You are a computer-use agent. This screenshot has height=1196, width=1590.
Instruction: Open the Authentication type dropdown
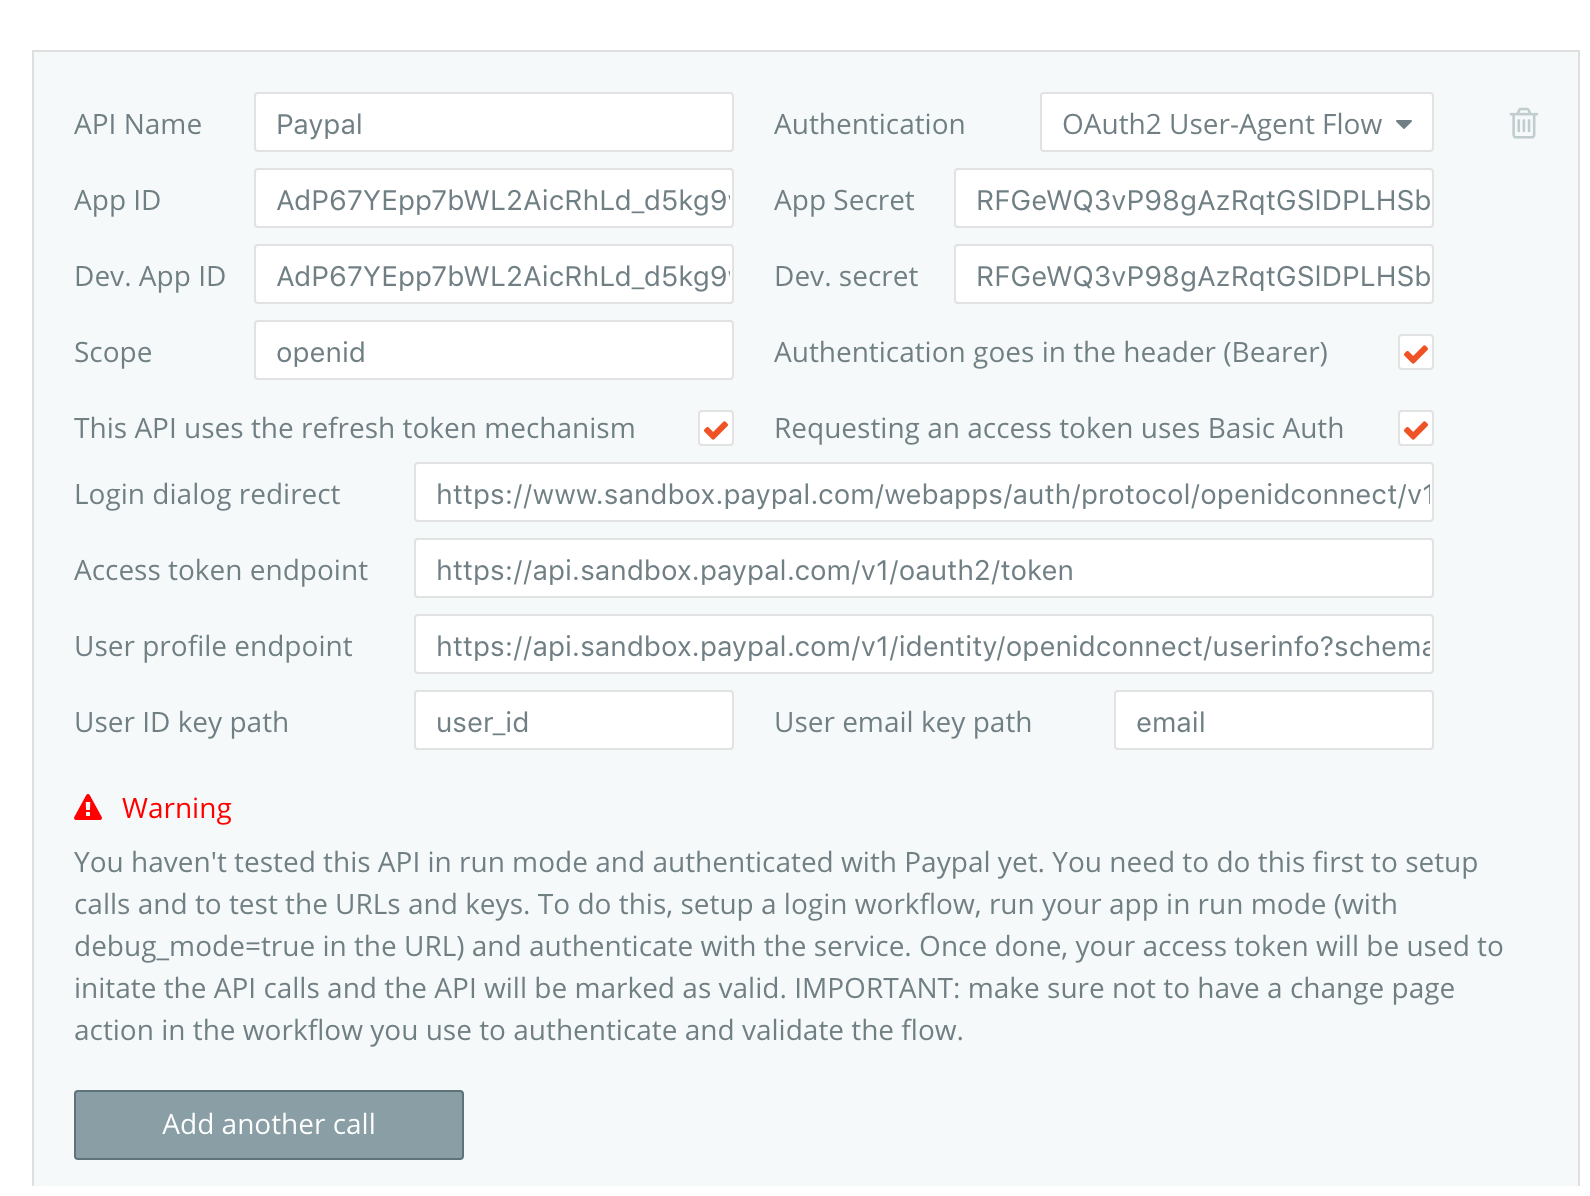(x=1236, y=123)
